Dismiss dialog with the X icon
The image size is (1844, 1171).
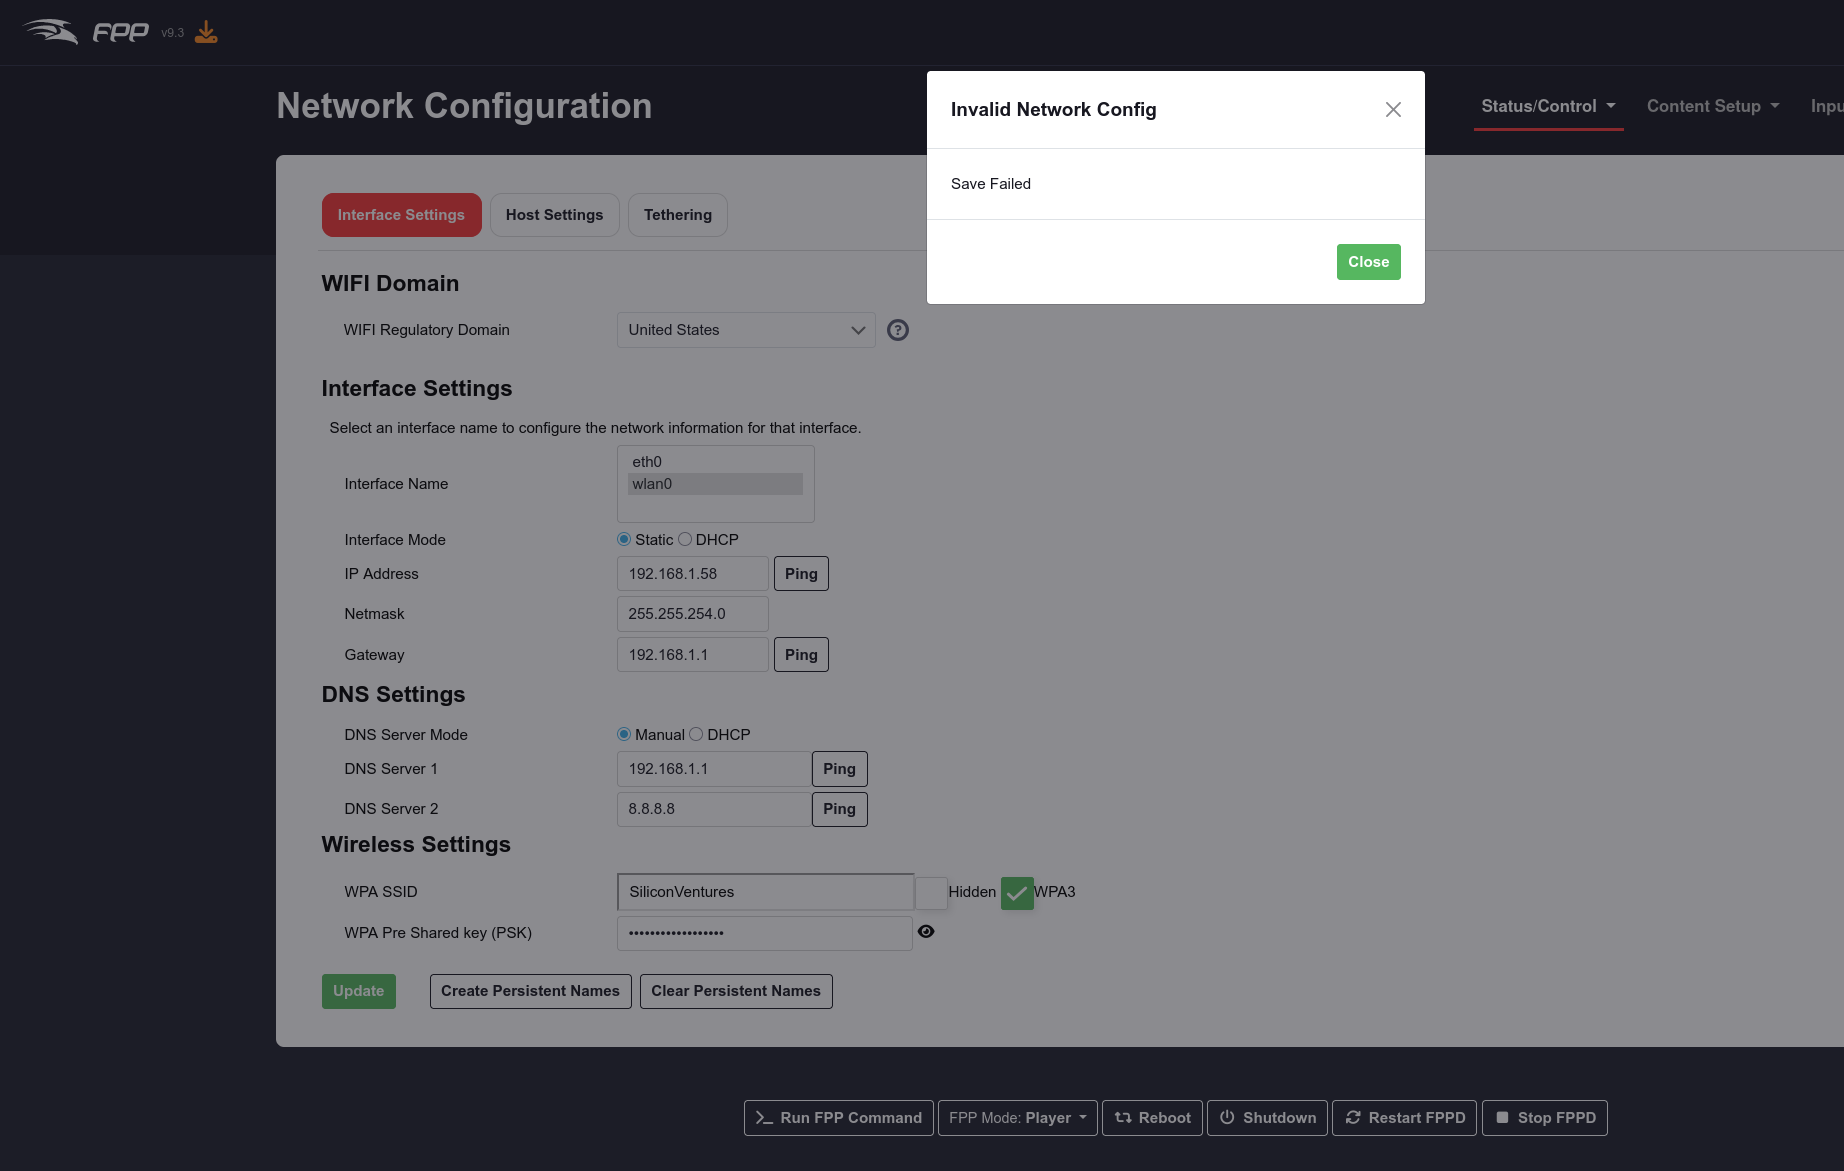tap(1393, 110)
